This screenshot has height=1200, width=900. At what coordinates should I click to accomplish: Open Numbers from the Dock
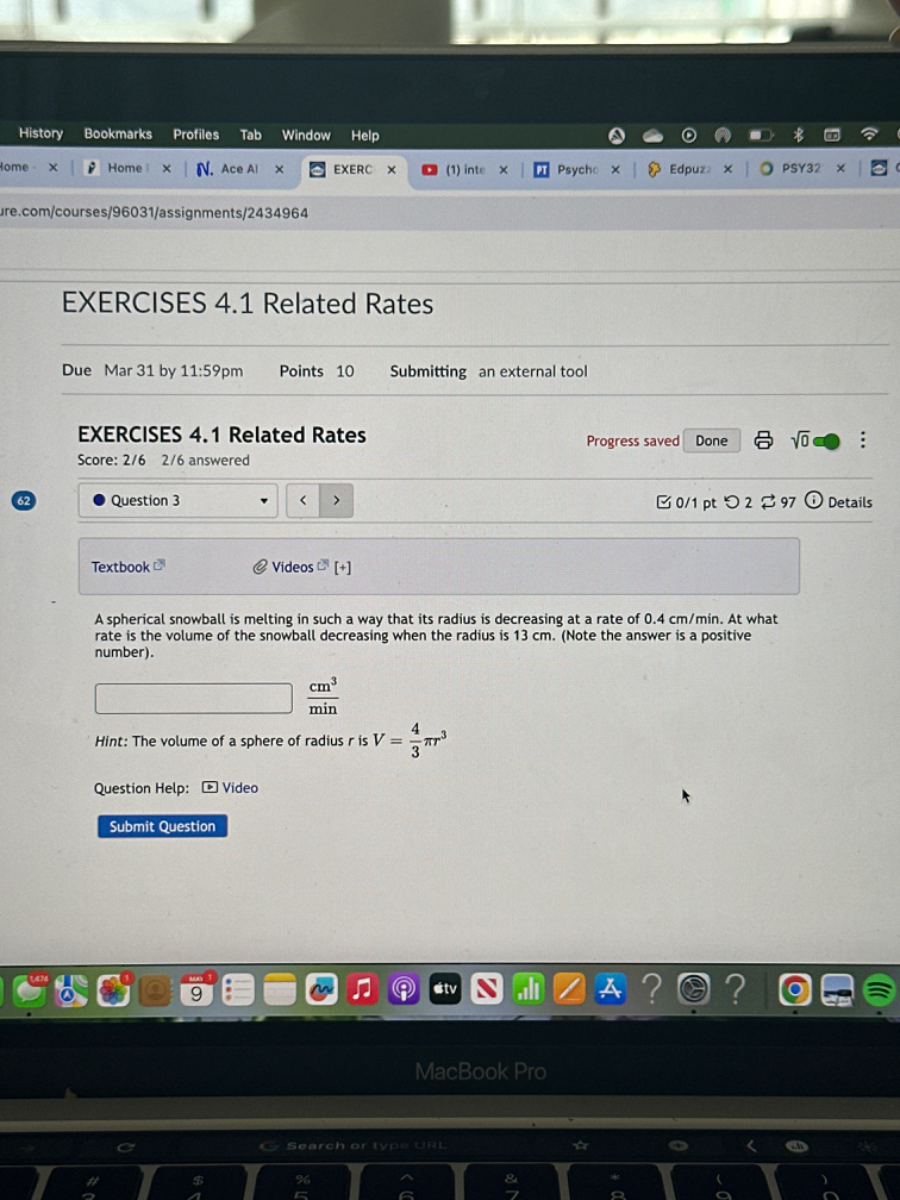[528, 990]
